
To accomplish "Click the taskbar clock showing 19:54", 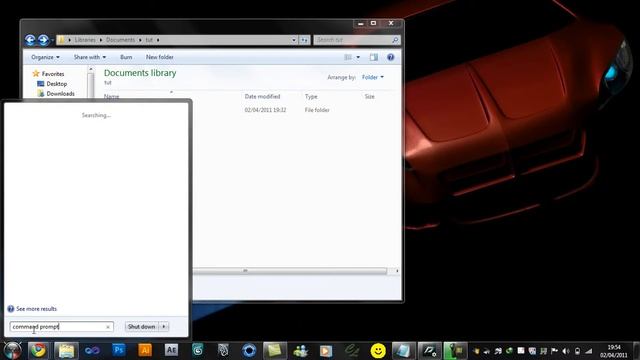I will [x=614, y=351].
